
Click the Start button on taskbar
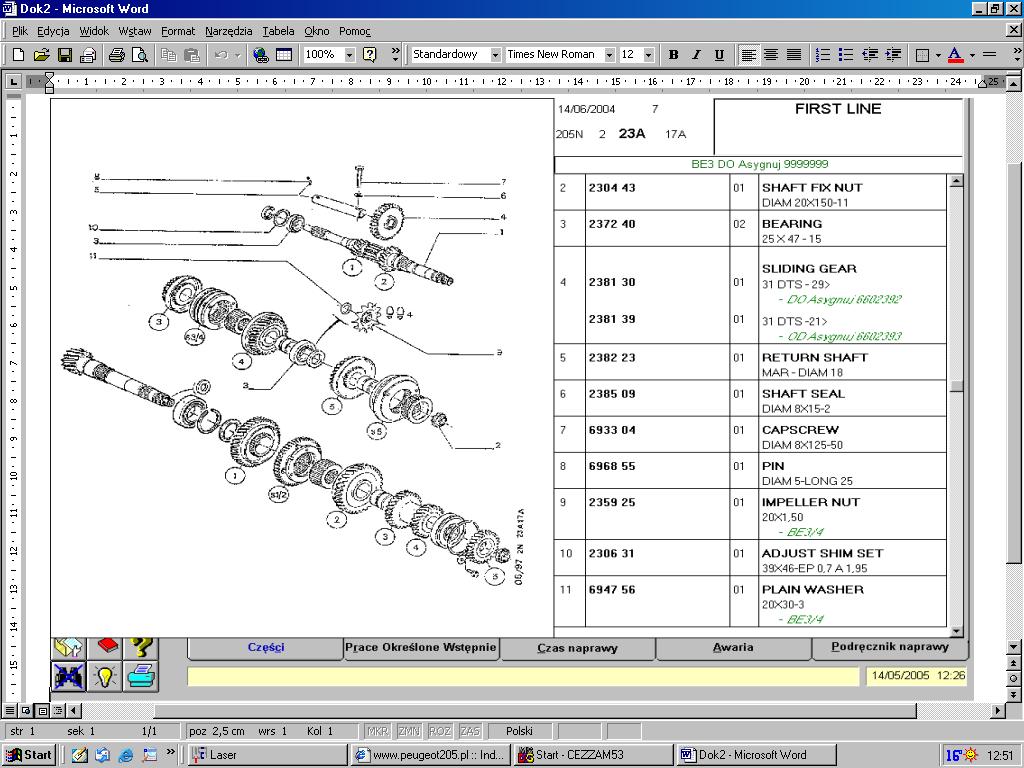(x=30, y=755)
